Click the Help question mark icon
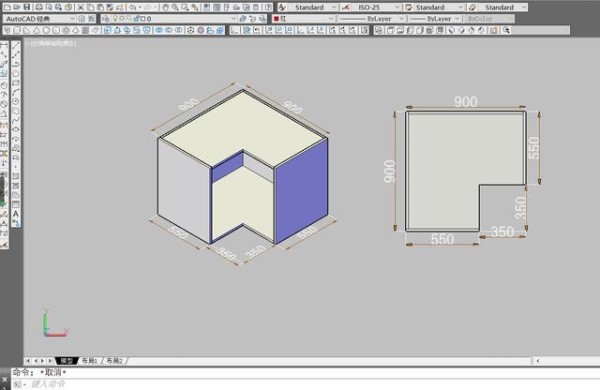This screenshot has width=600, height=390. click(x=269, y=7)
